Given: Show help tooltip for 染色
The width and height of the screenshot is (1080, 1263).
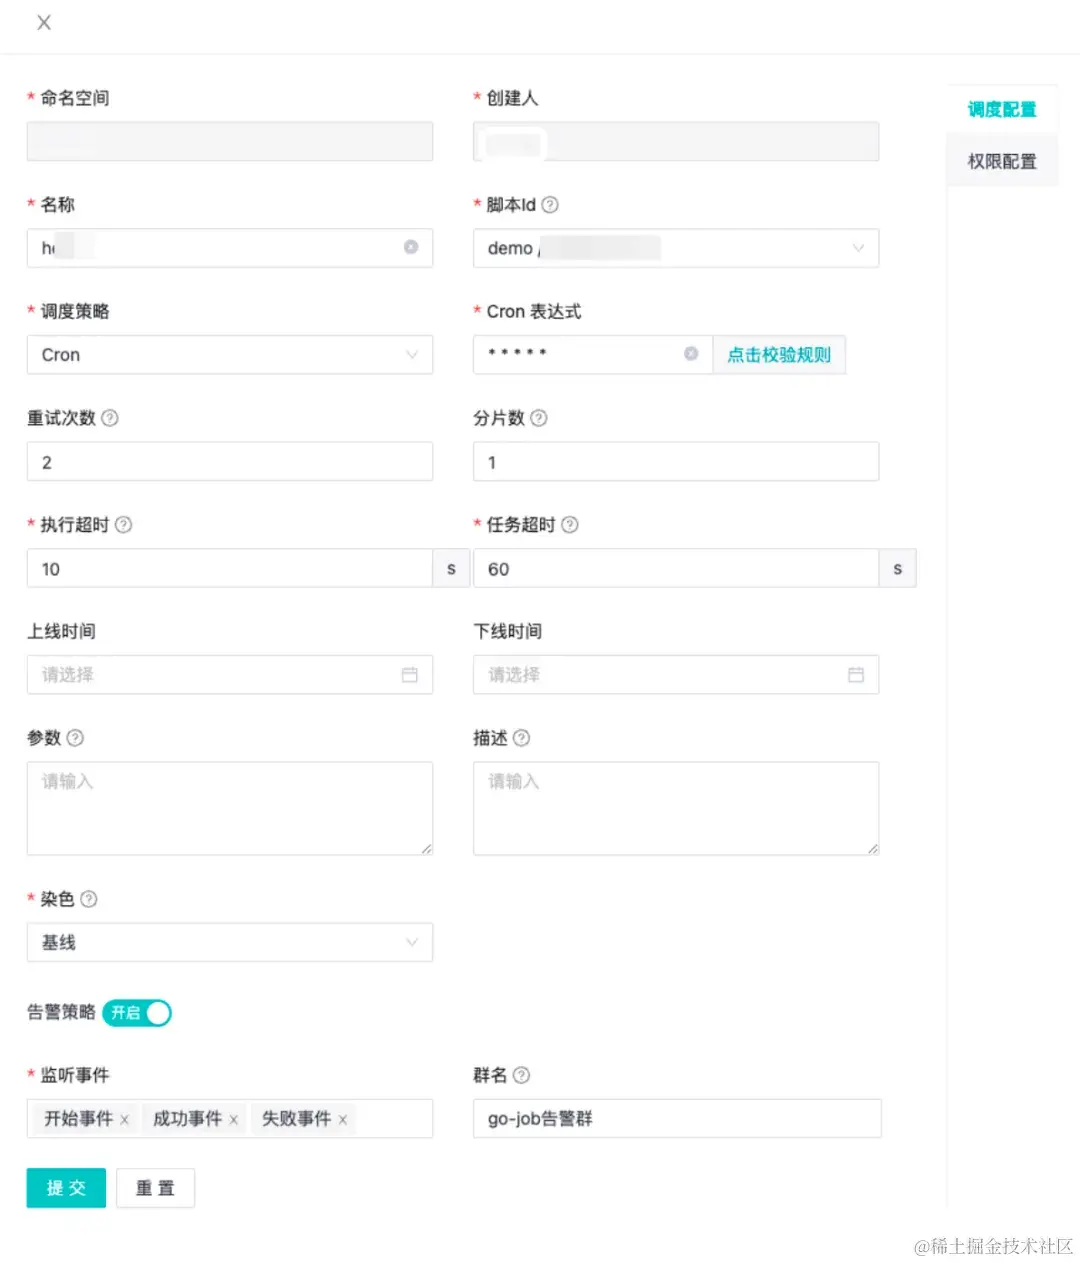Looking at the screenshot, I should [89, 899].
